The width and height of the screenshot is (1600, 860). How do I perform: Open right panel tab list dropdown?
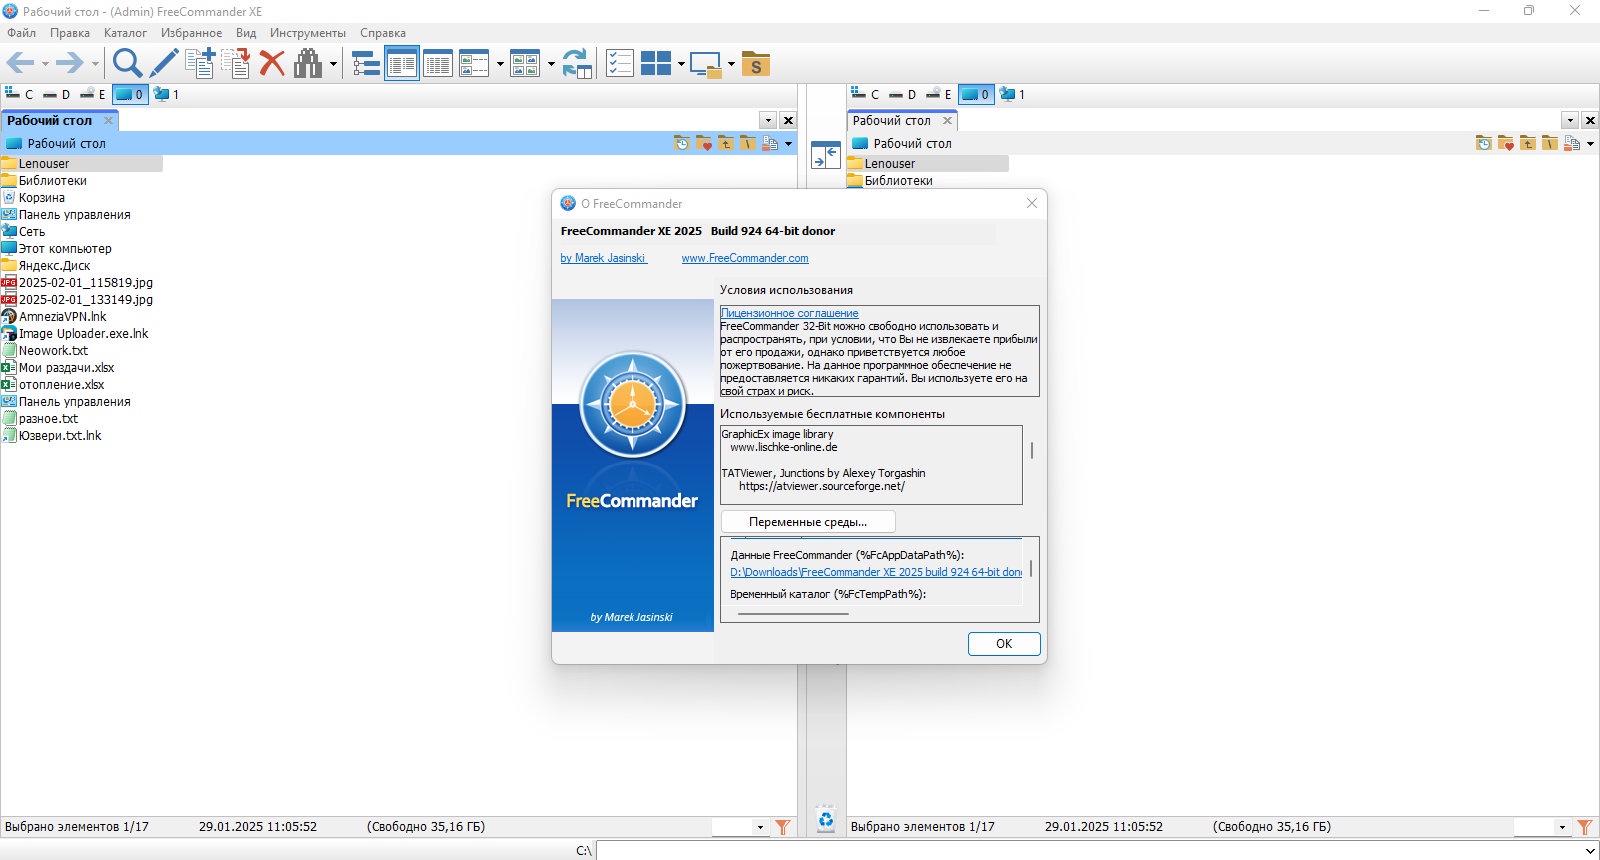1570,120
